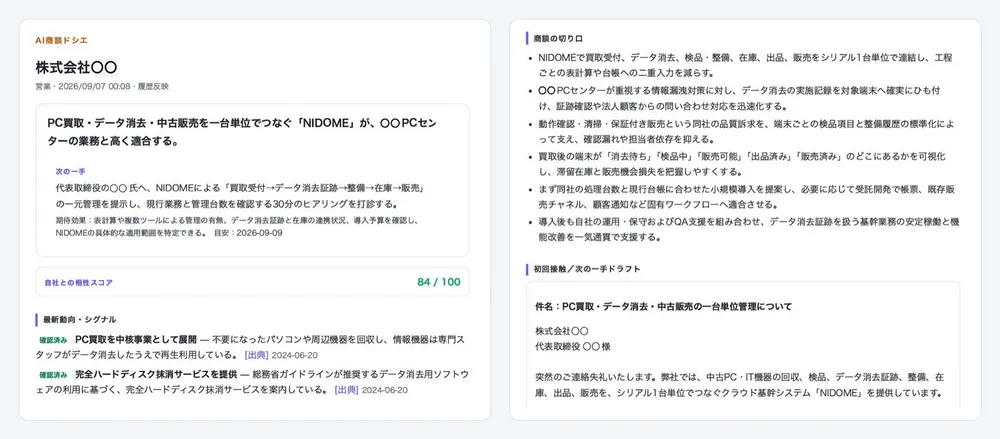Click the 次の一手 label in the summary card
Screen dimensions: 1000x439
[70, 172]
